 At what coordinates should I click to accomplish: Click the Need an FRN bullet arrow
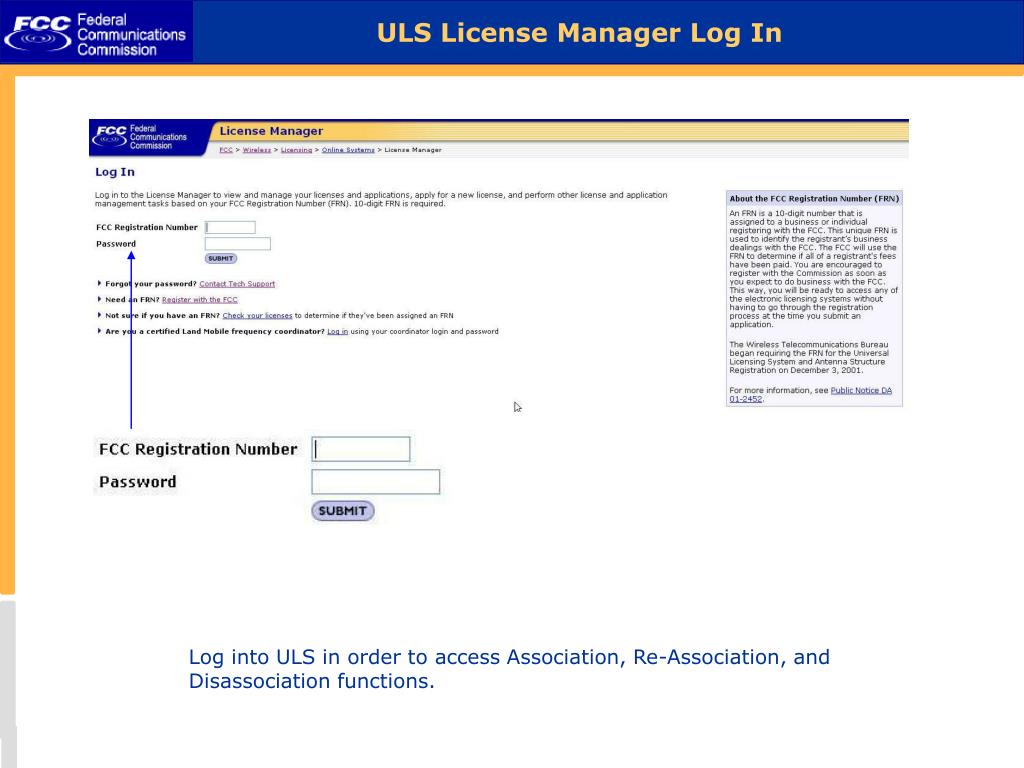(99, 299)
